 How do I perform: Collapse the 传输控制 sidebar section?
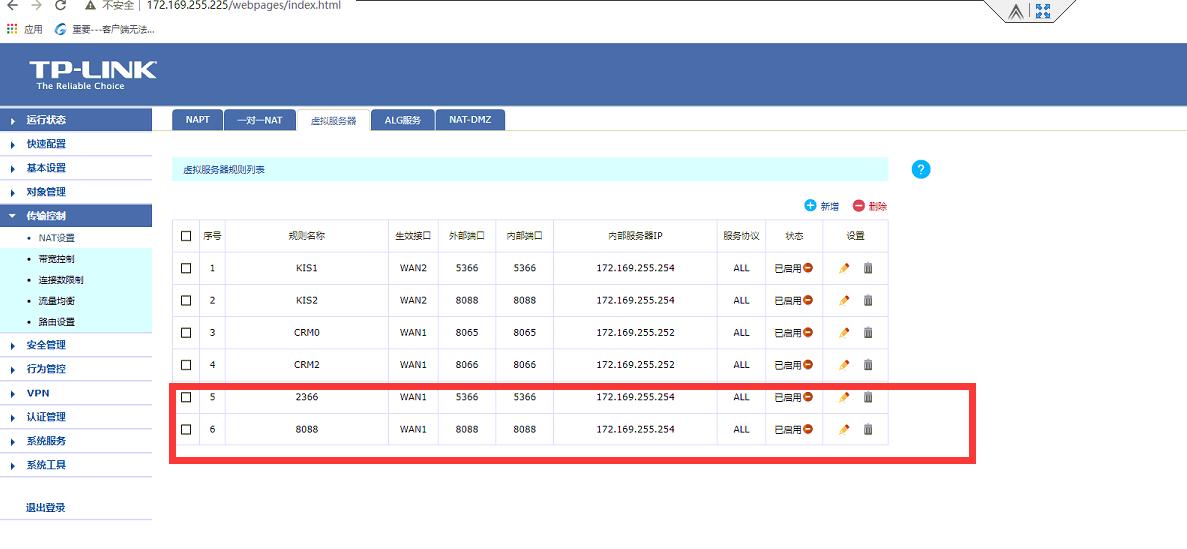tap(46, 216)
